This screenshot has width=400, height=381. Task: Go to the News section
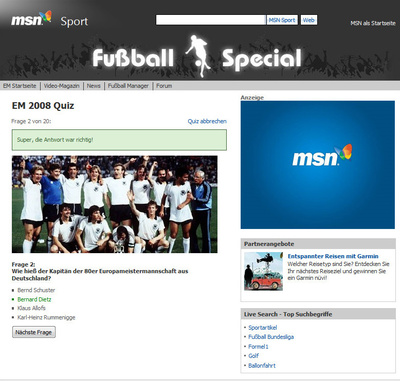coord(94,86)
